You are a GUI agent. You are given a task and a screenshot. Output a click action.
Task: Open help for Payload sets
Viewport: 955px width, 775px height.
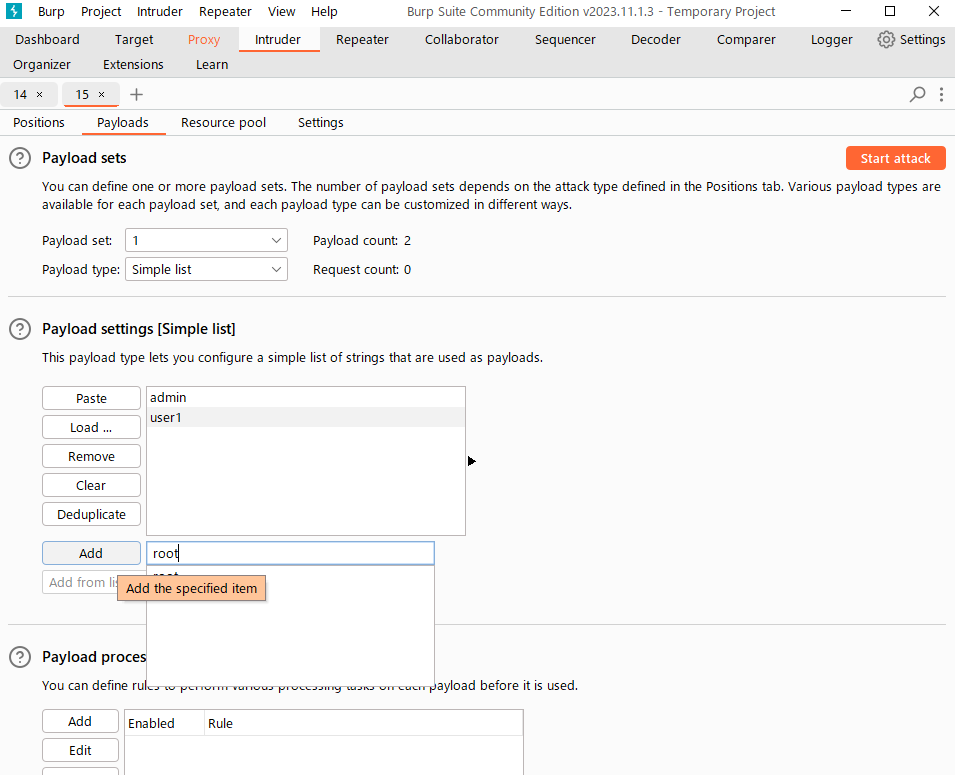(x=20, y=158)
